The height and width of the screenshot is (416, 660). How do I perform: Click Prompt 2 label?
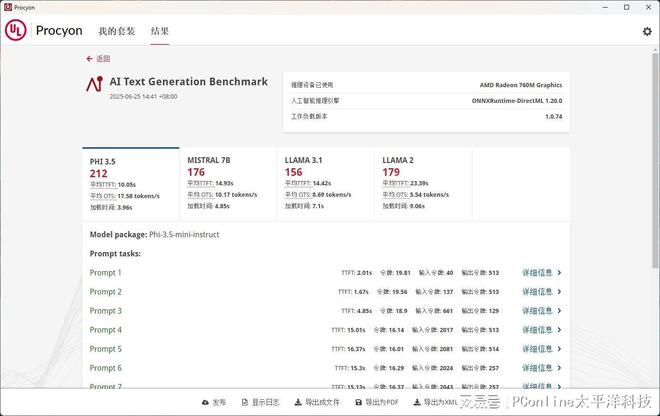point(105,292)
